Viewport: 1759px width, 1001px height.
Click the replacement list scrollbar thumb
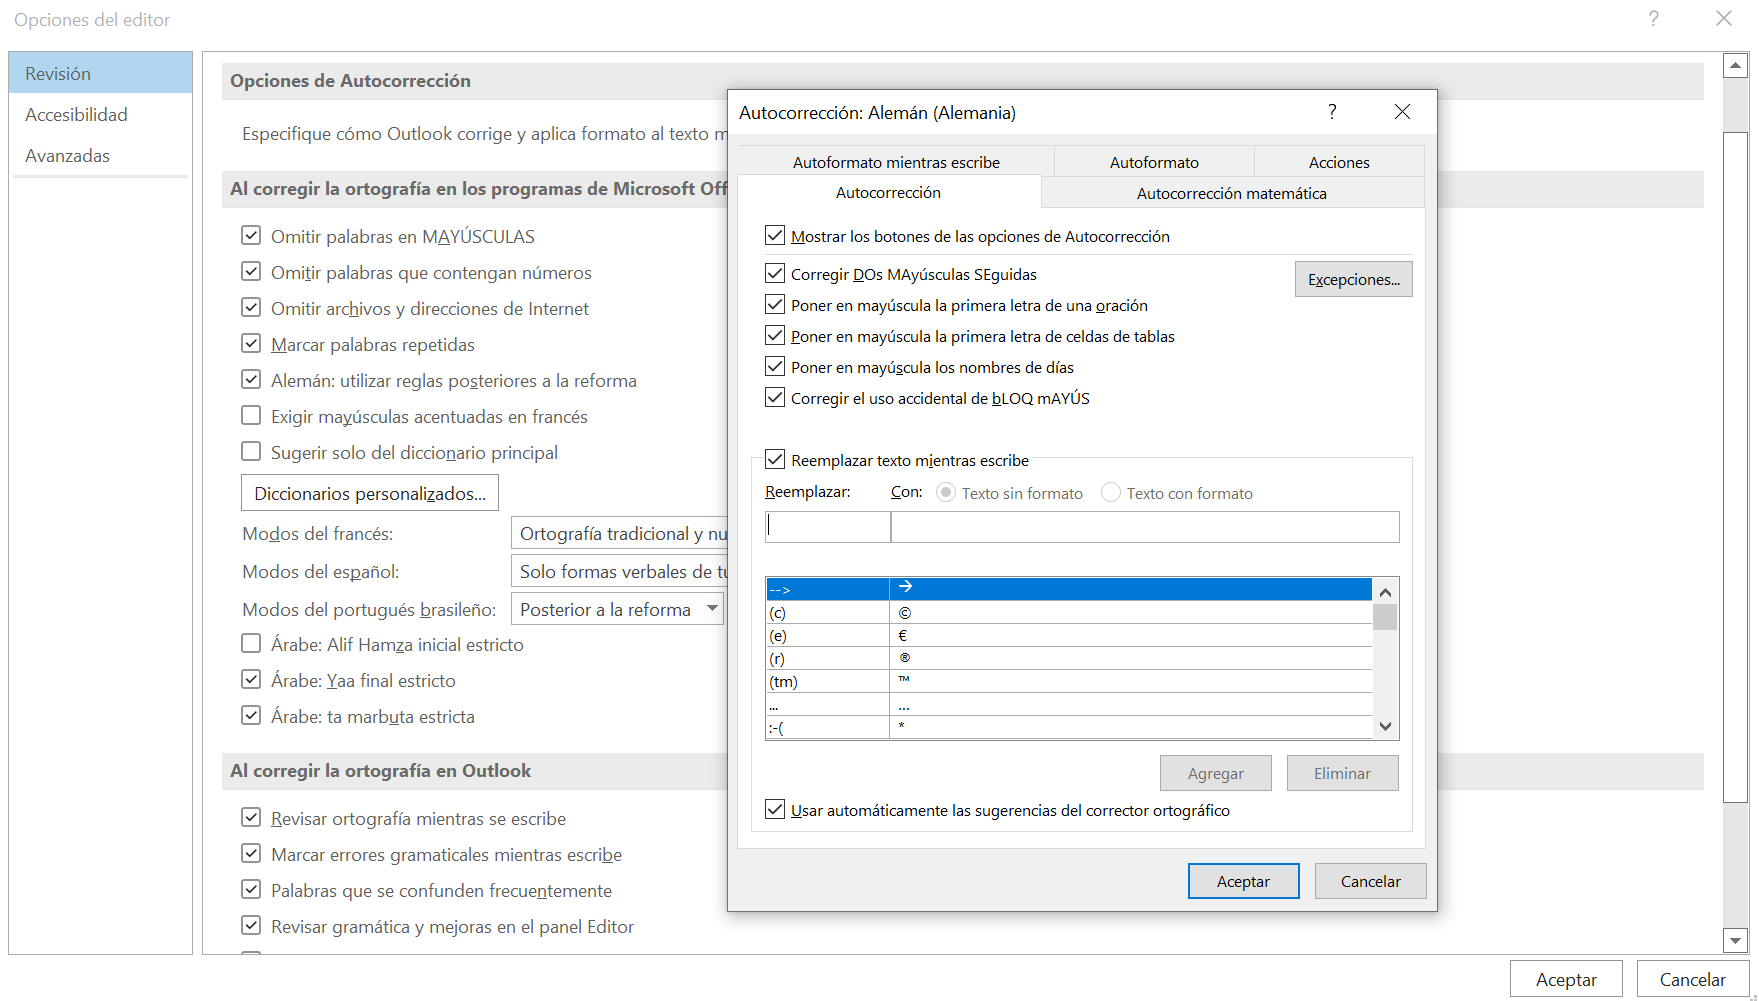(1385, 617)
